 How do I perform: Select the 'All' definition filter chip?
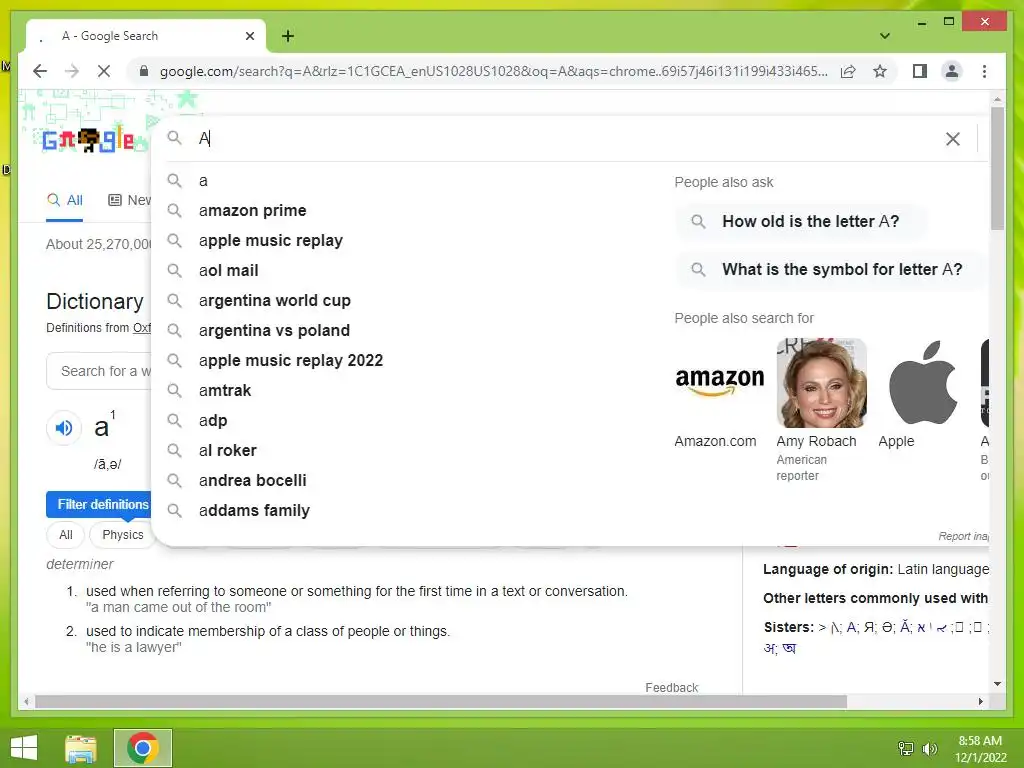click(65, 535)
